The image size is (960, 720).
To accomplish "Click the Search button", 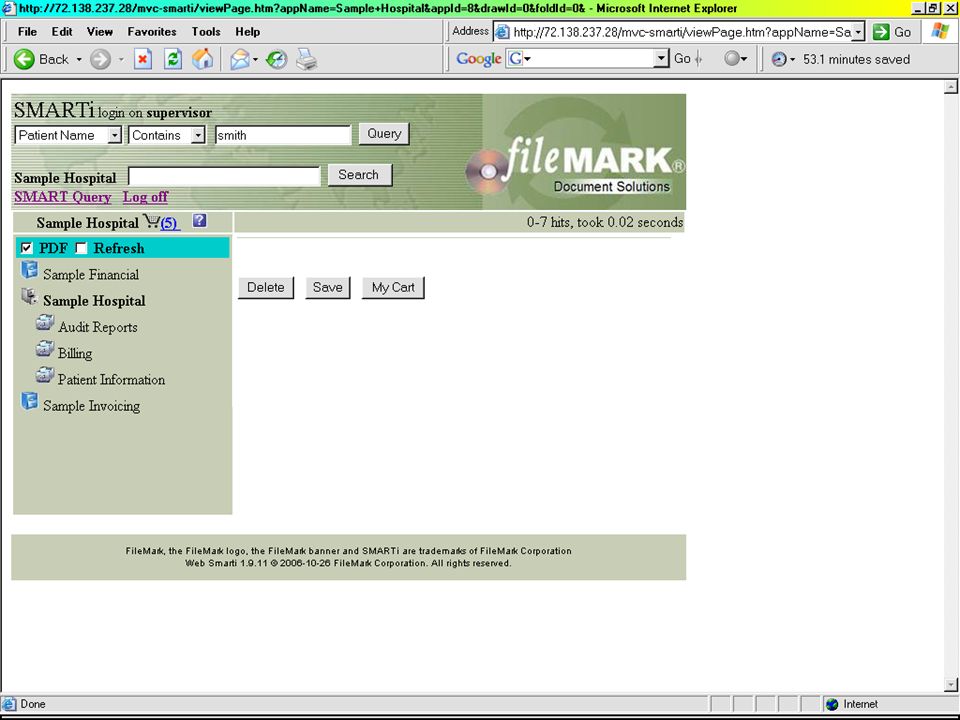I will 359,175.
